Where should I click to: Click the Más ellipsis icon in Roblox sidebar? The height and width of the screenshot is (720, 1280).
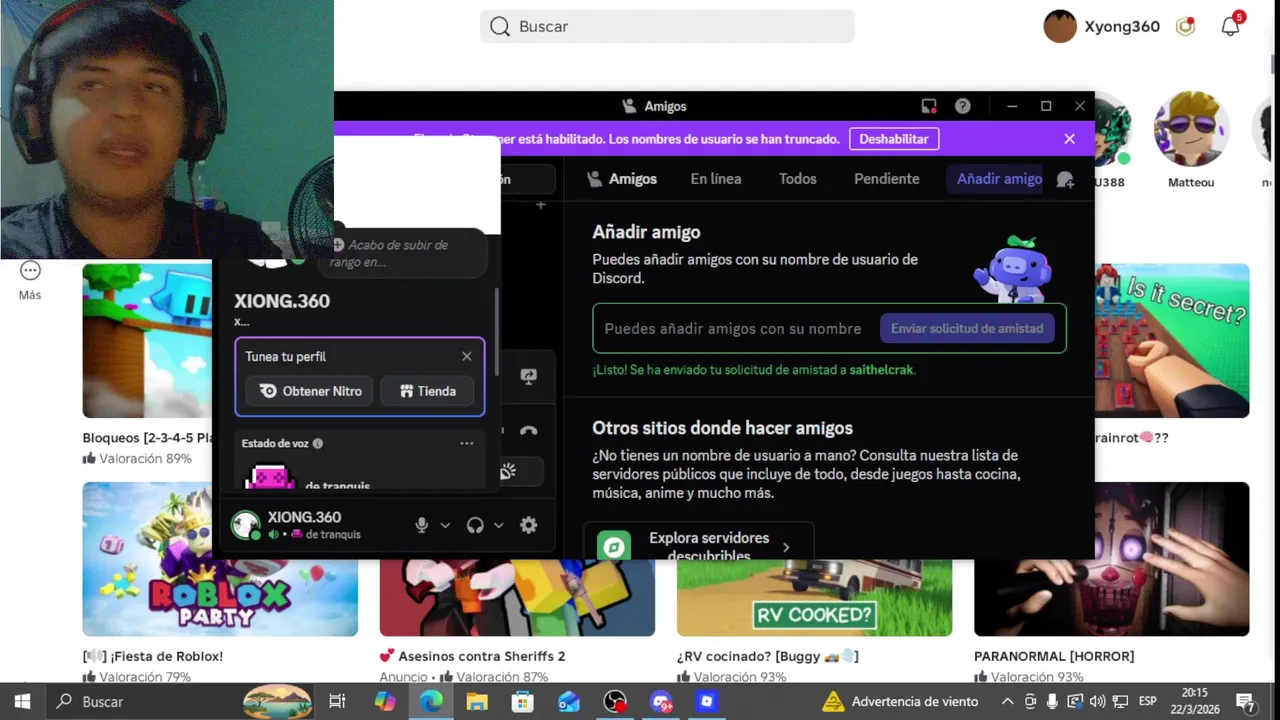click(x=30, y=270)
